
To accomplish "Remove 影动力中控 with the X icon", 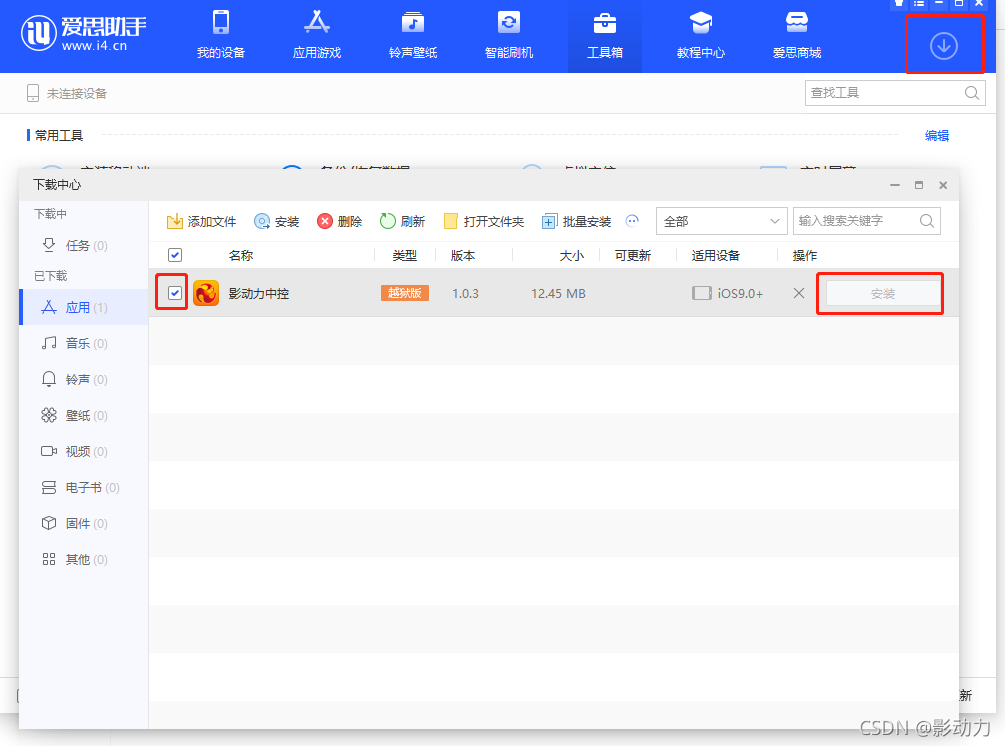I will coord(799,293).
